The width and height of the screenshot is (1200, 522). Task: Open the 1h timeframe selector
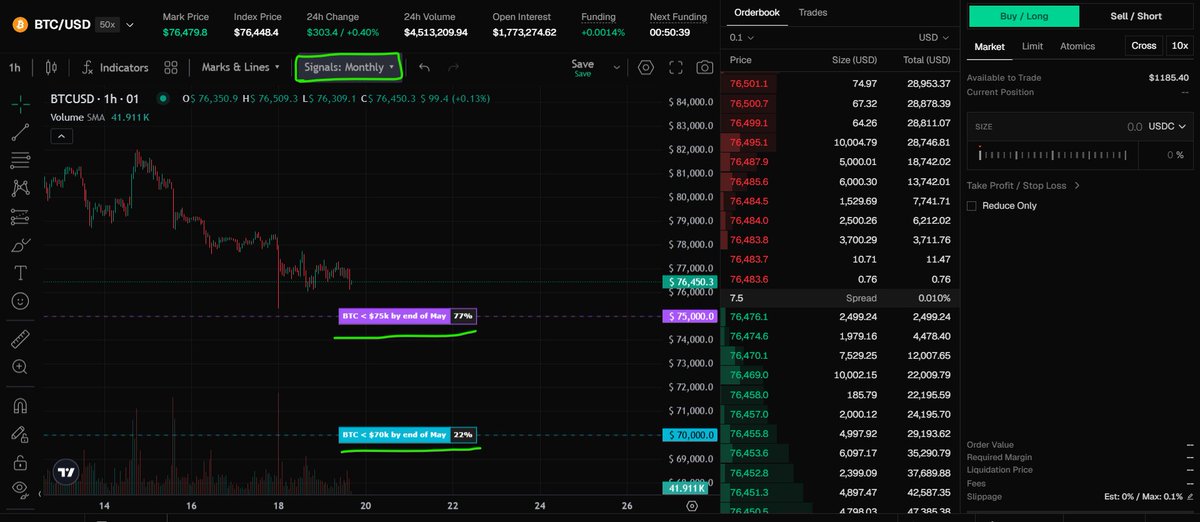(14, 67)
